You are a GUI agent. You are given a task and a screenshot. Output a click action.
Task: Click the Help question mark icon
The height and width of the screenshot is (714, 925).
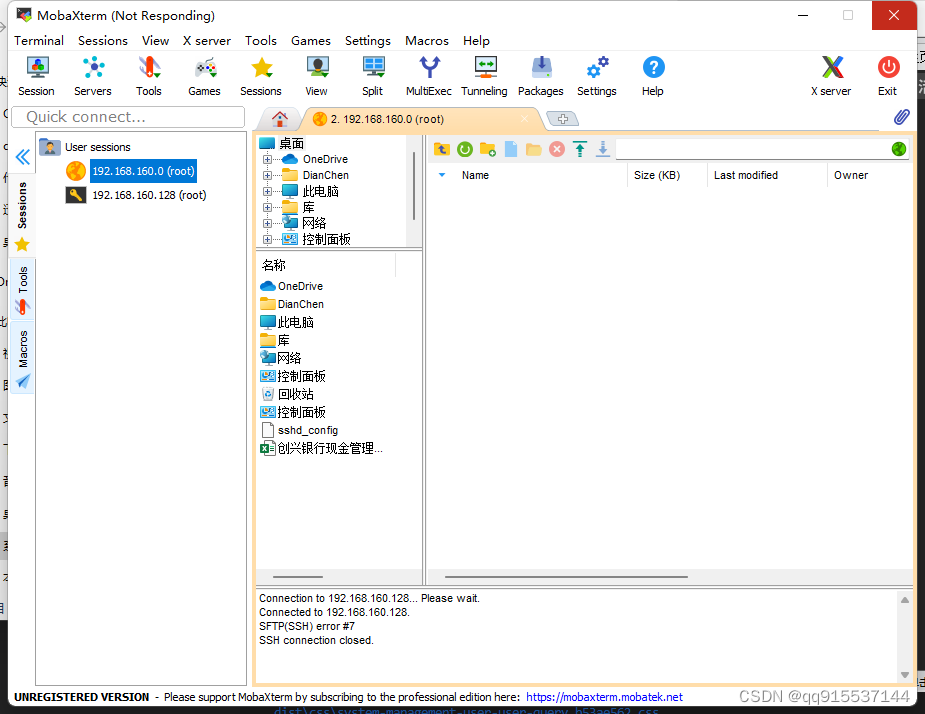point(653,76)
